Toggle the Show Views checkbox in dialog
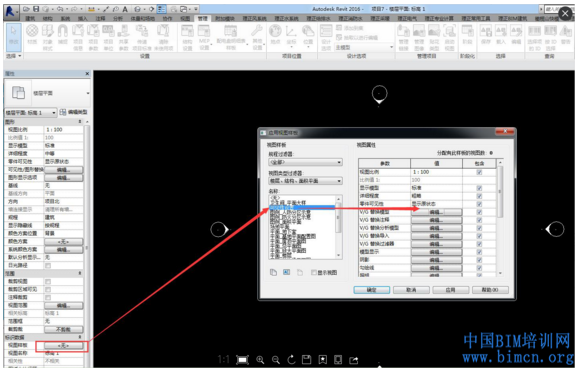Screen dimensions: 579x371 click(x=314, y=272)
